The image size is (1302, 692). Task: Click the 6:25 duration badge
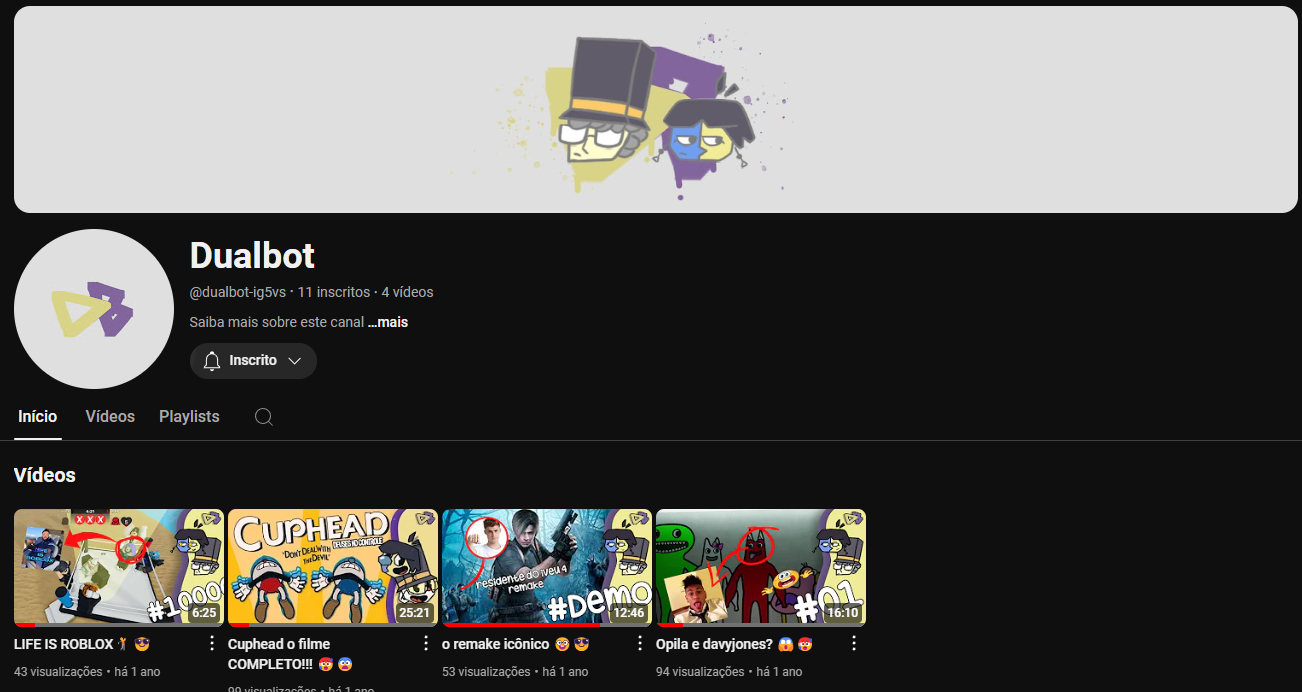coord(204,613)
